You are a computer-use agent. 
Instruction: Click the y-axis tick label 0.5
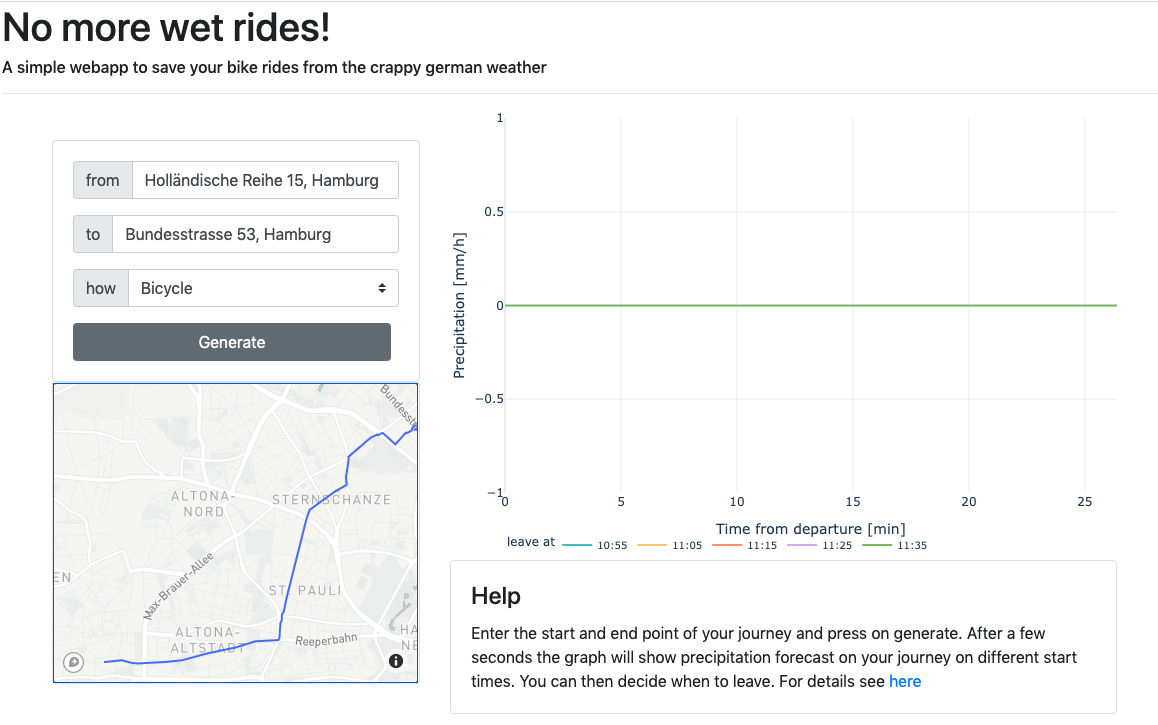pos(493,212)
